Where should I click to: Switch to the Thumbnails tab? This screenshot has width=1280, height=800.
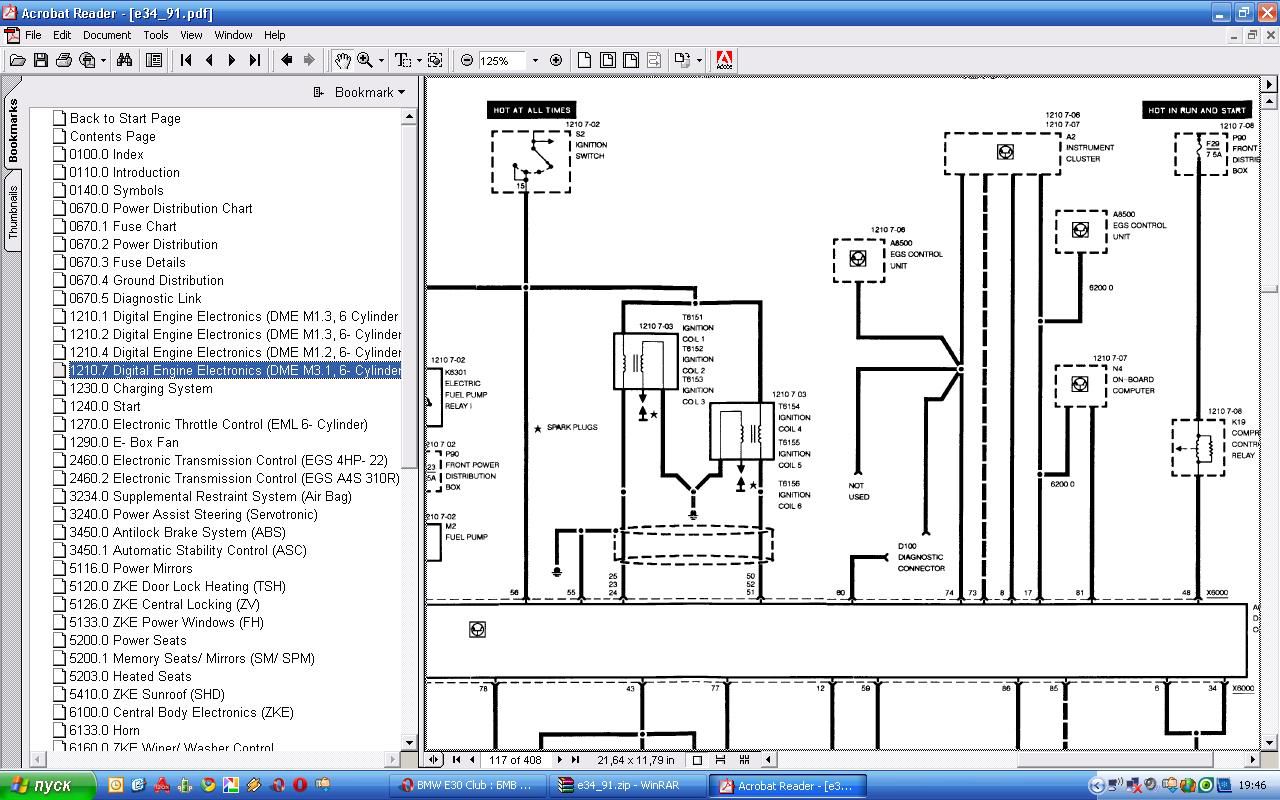point(13,211)
